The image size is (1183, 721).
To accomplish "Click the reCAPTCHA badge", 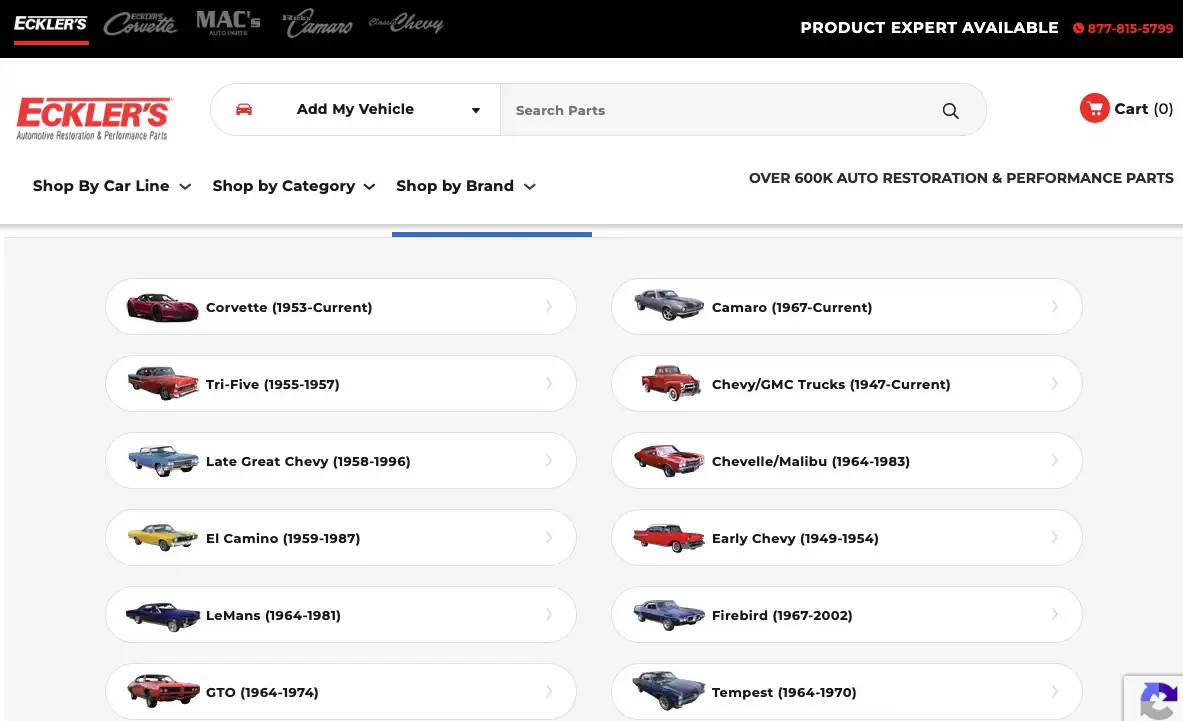I will pos(1154,698).
